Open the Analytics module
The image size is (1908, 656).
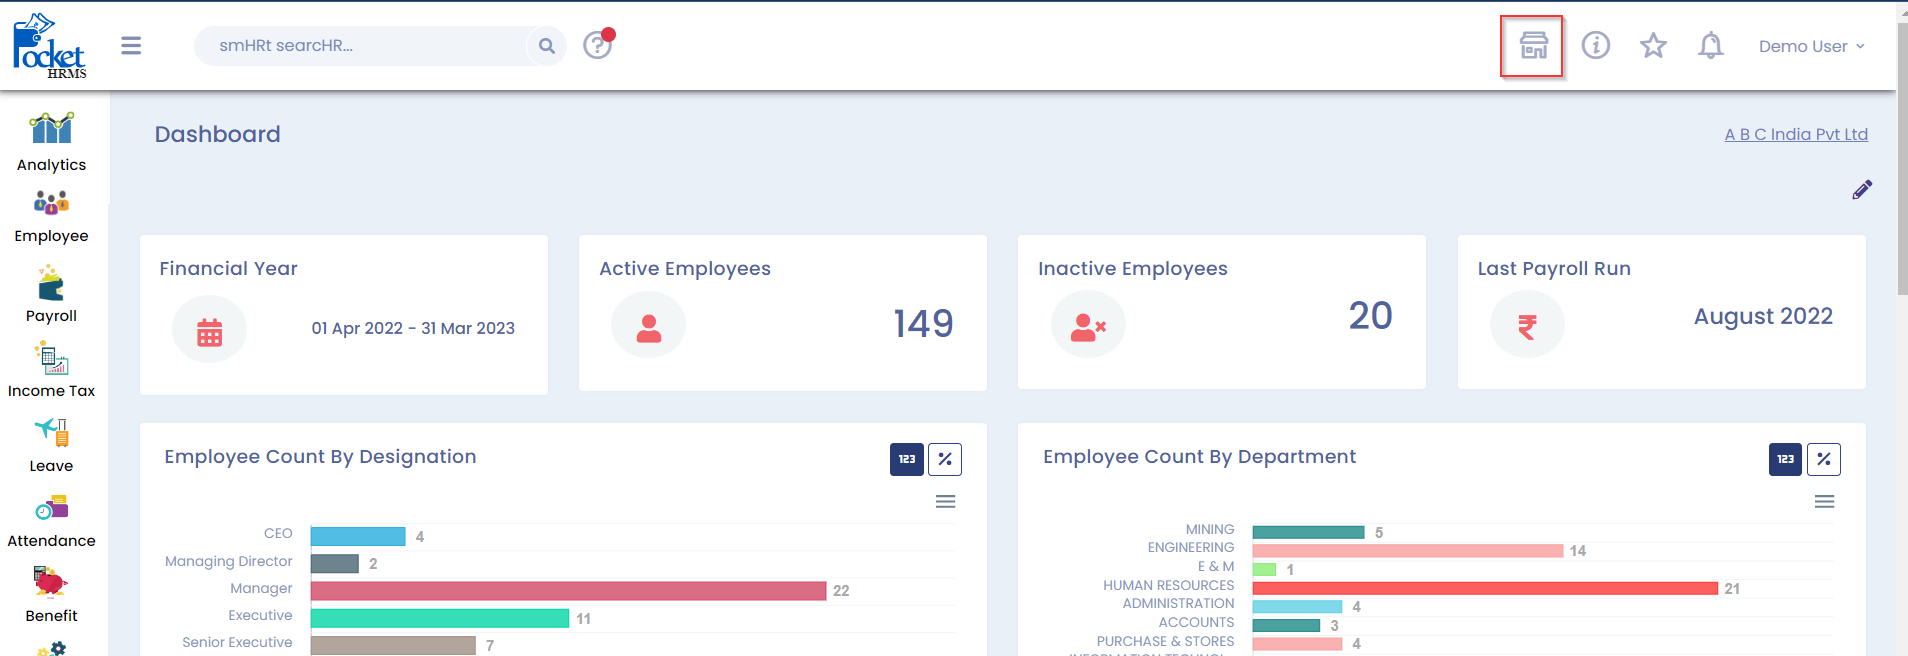coord(51,143)
